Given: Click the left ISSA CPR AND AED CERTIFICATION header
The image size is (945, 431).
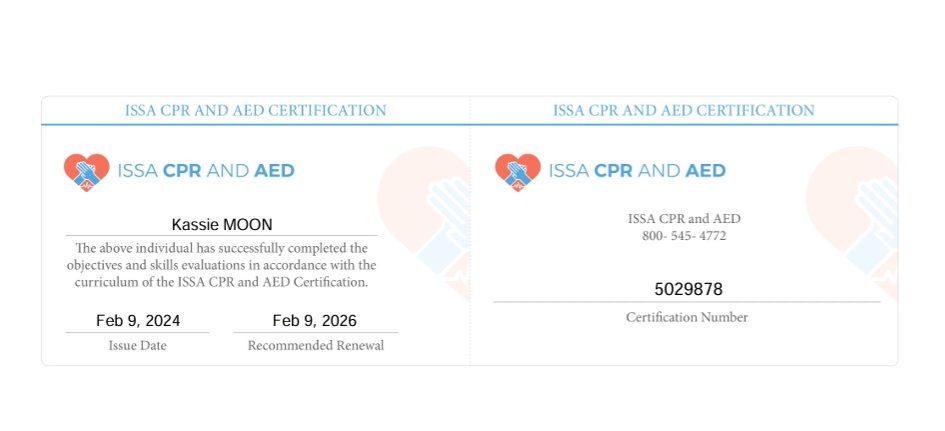Looking at the screenshot, I should coord(256,111).
